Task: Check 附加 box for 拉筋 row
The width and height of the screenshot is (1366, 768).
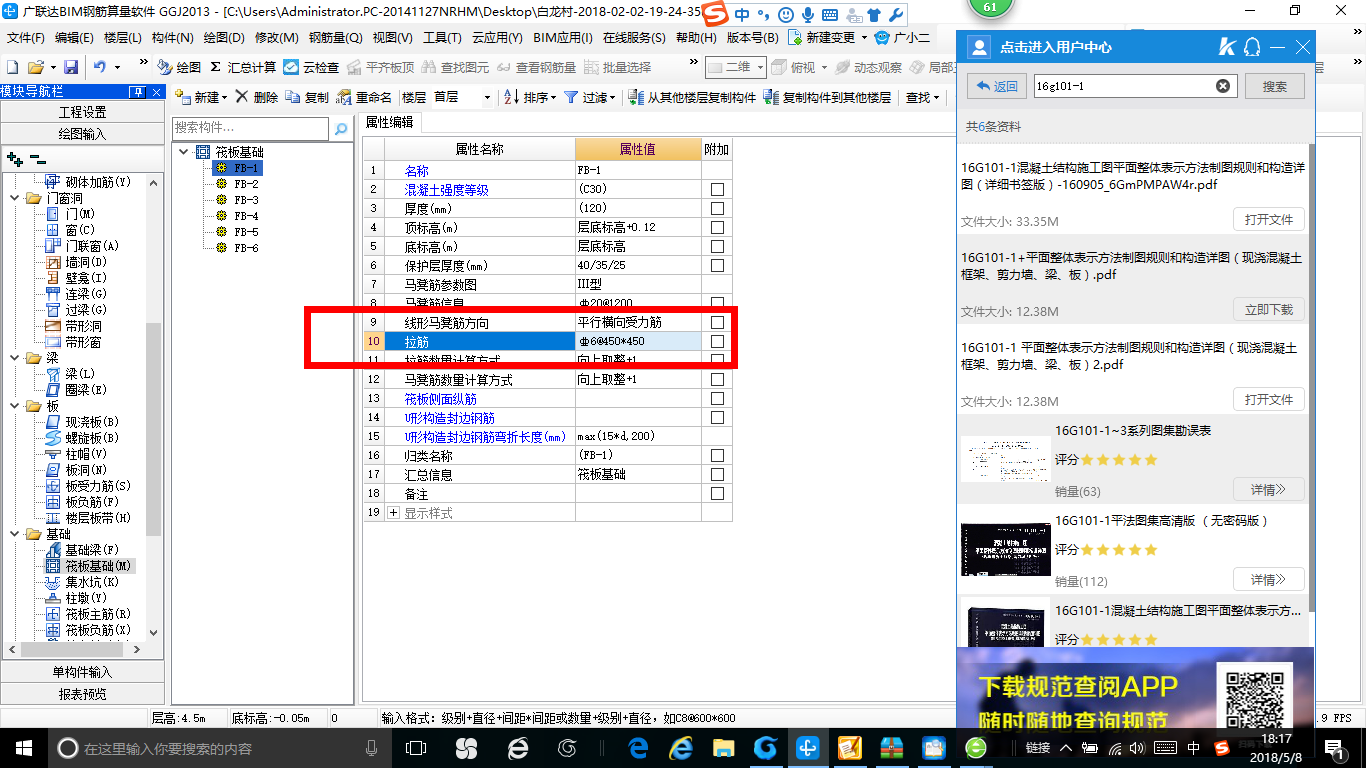Action: point(717,341)
